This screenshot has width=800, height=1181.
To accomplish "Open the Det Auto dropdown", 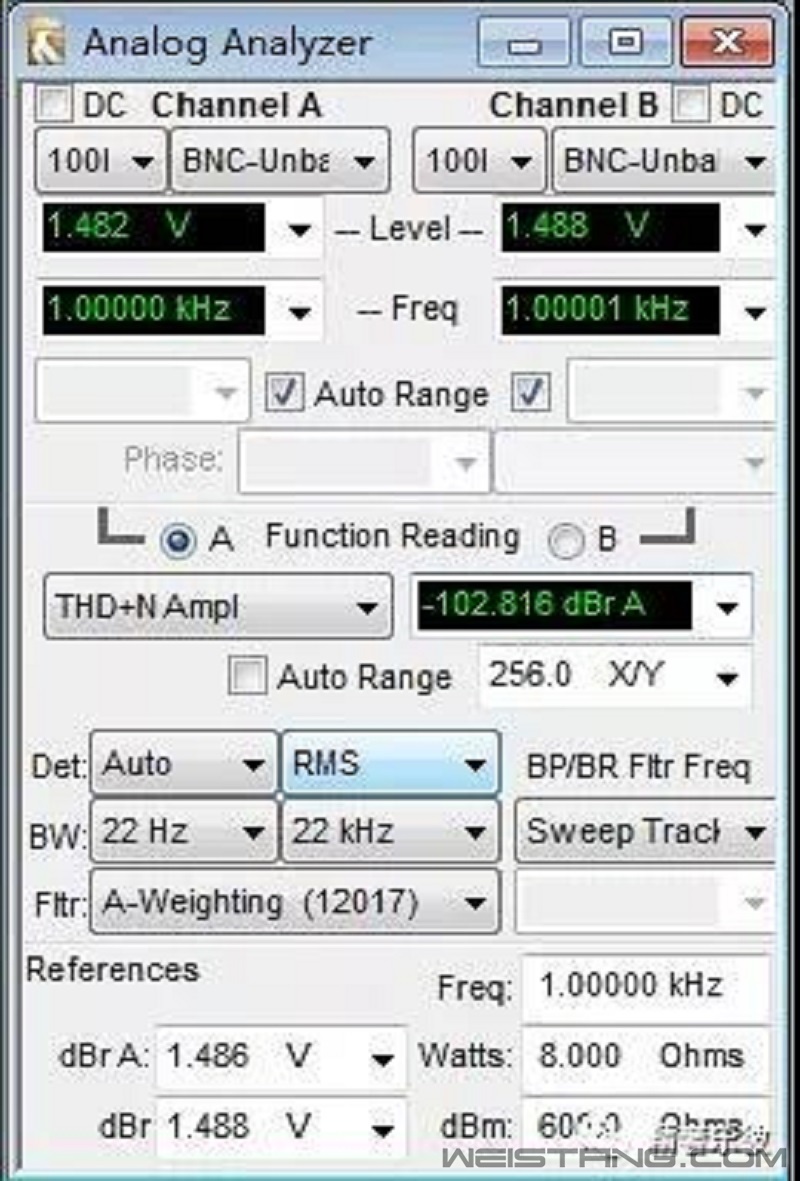I will [x=184, y=765].
